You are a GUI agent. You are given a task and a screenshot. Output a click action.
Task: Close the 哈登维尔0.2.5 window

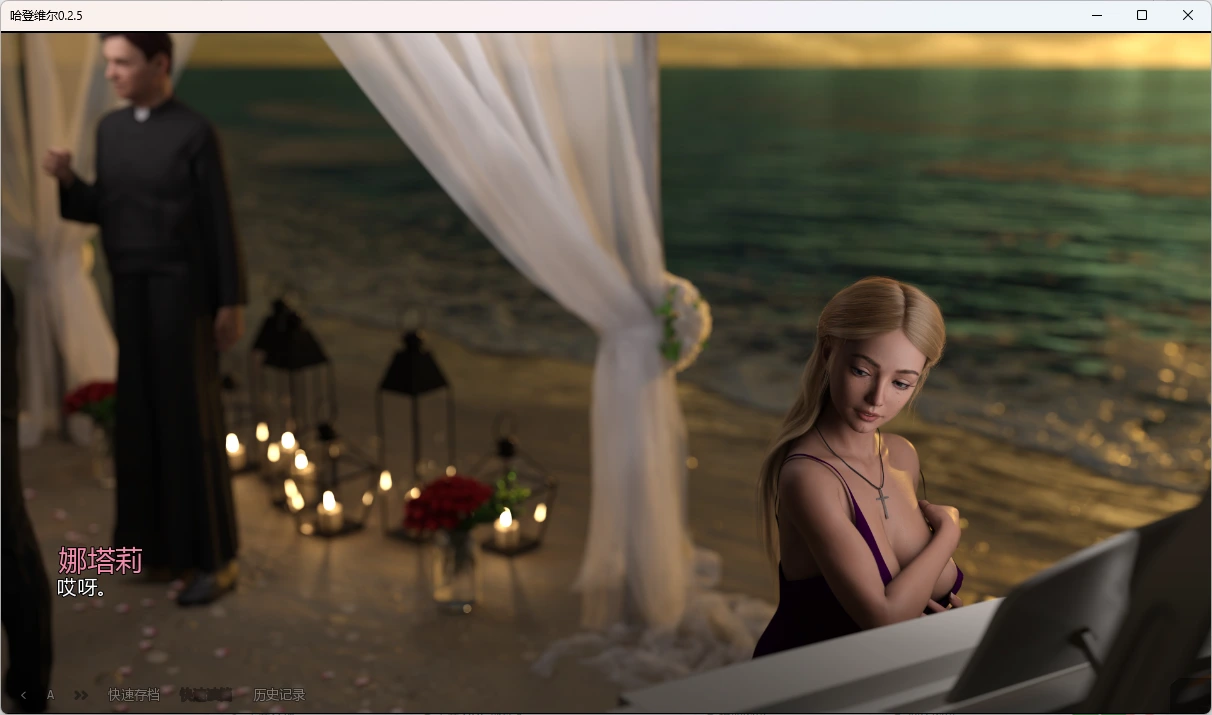coord(1188,15)
